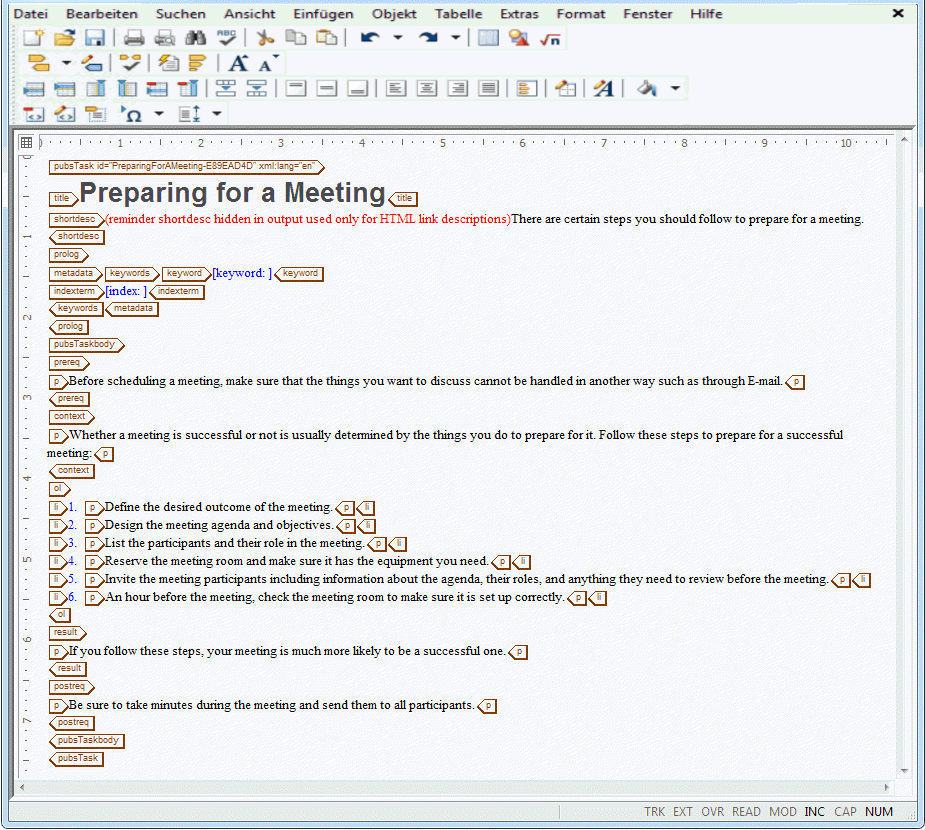Toggle EXT extend selection mode in status bar

[x=683, y=812]
